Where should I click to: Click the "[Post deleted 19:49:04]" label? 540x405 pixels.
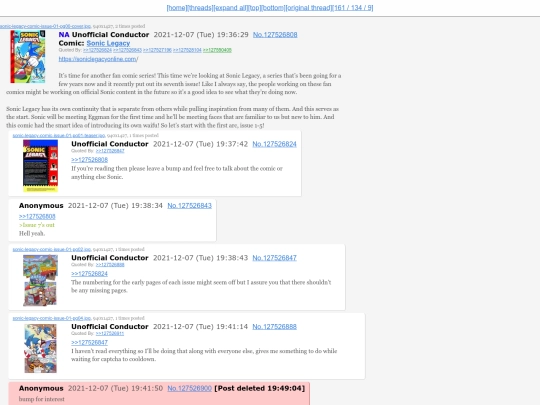(x=260, y=388)
